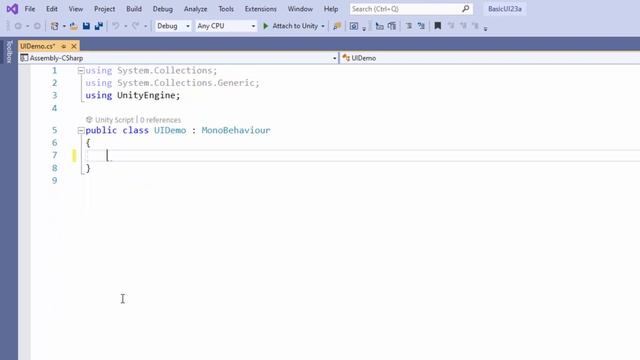Expand the Attach to Unity dropdown arrow
This screenshot has height=360, width=640.
point(323,27)
